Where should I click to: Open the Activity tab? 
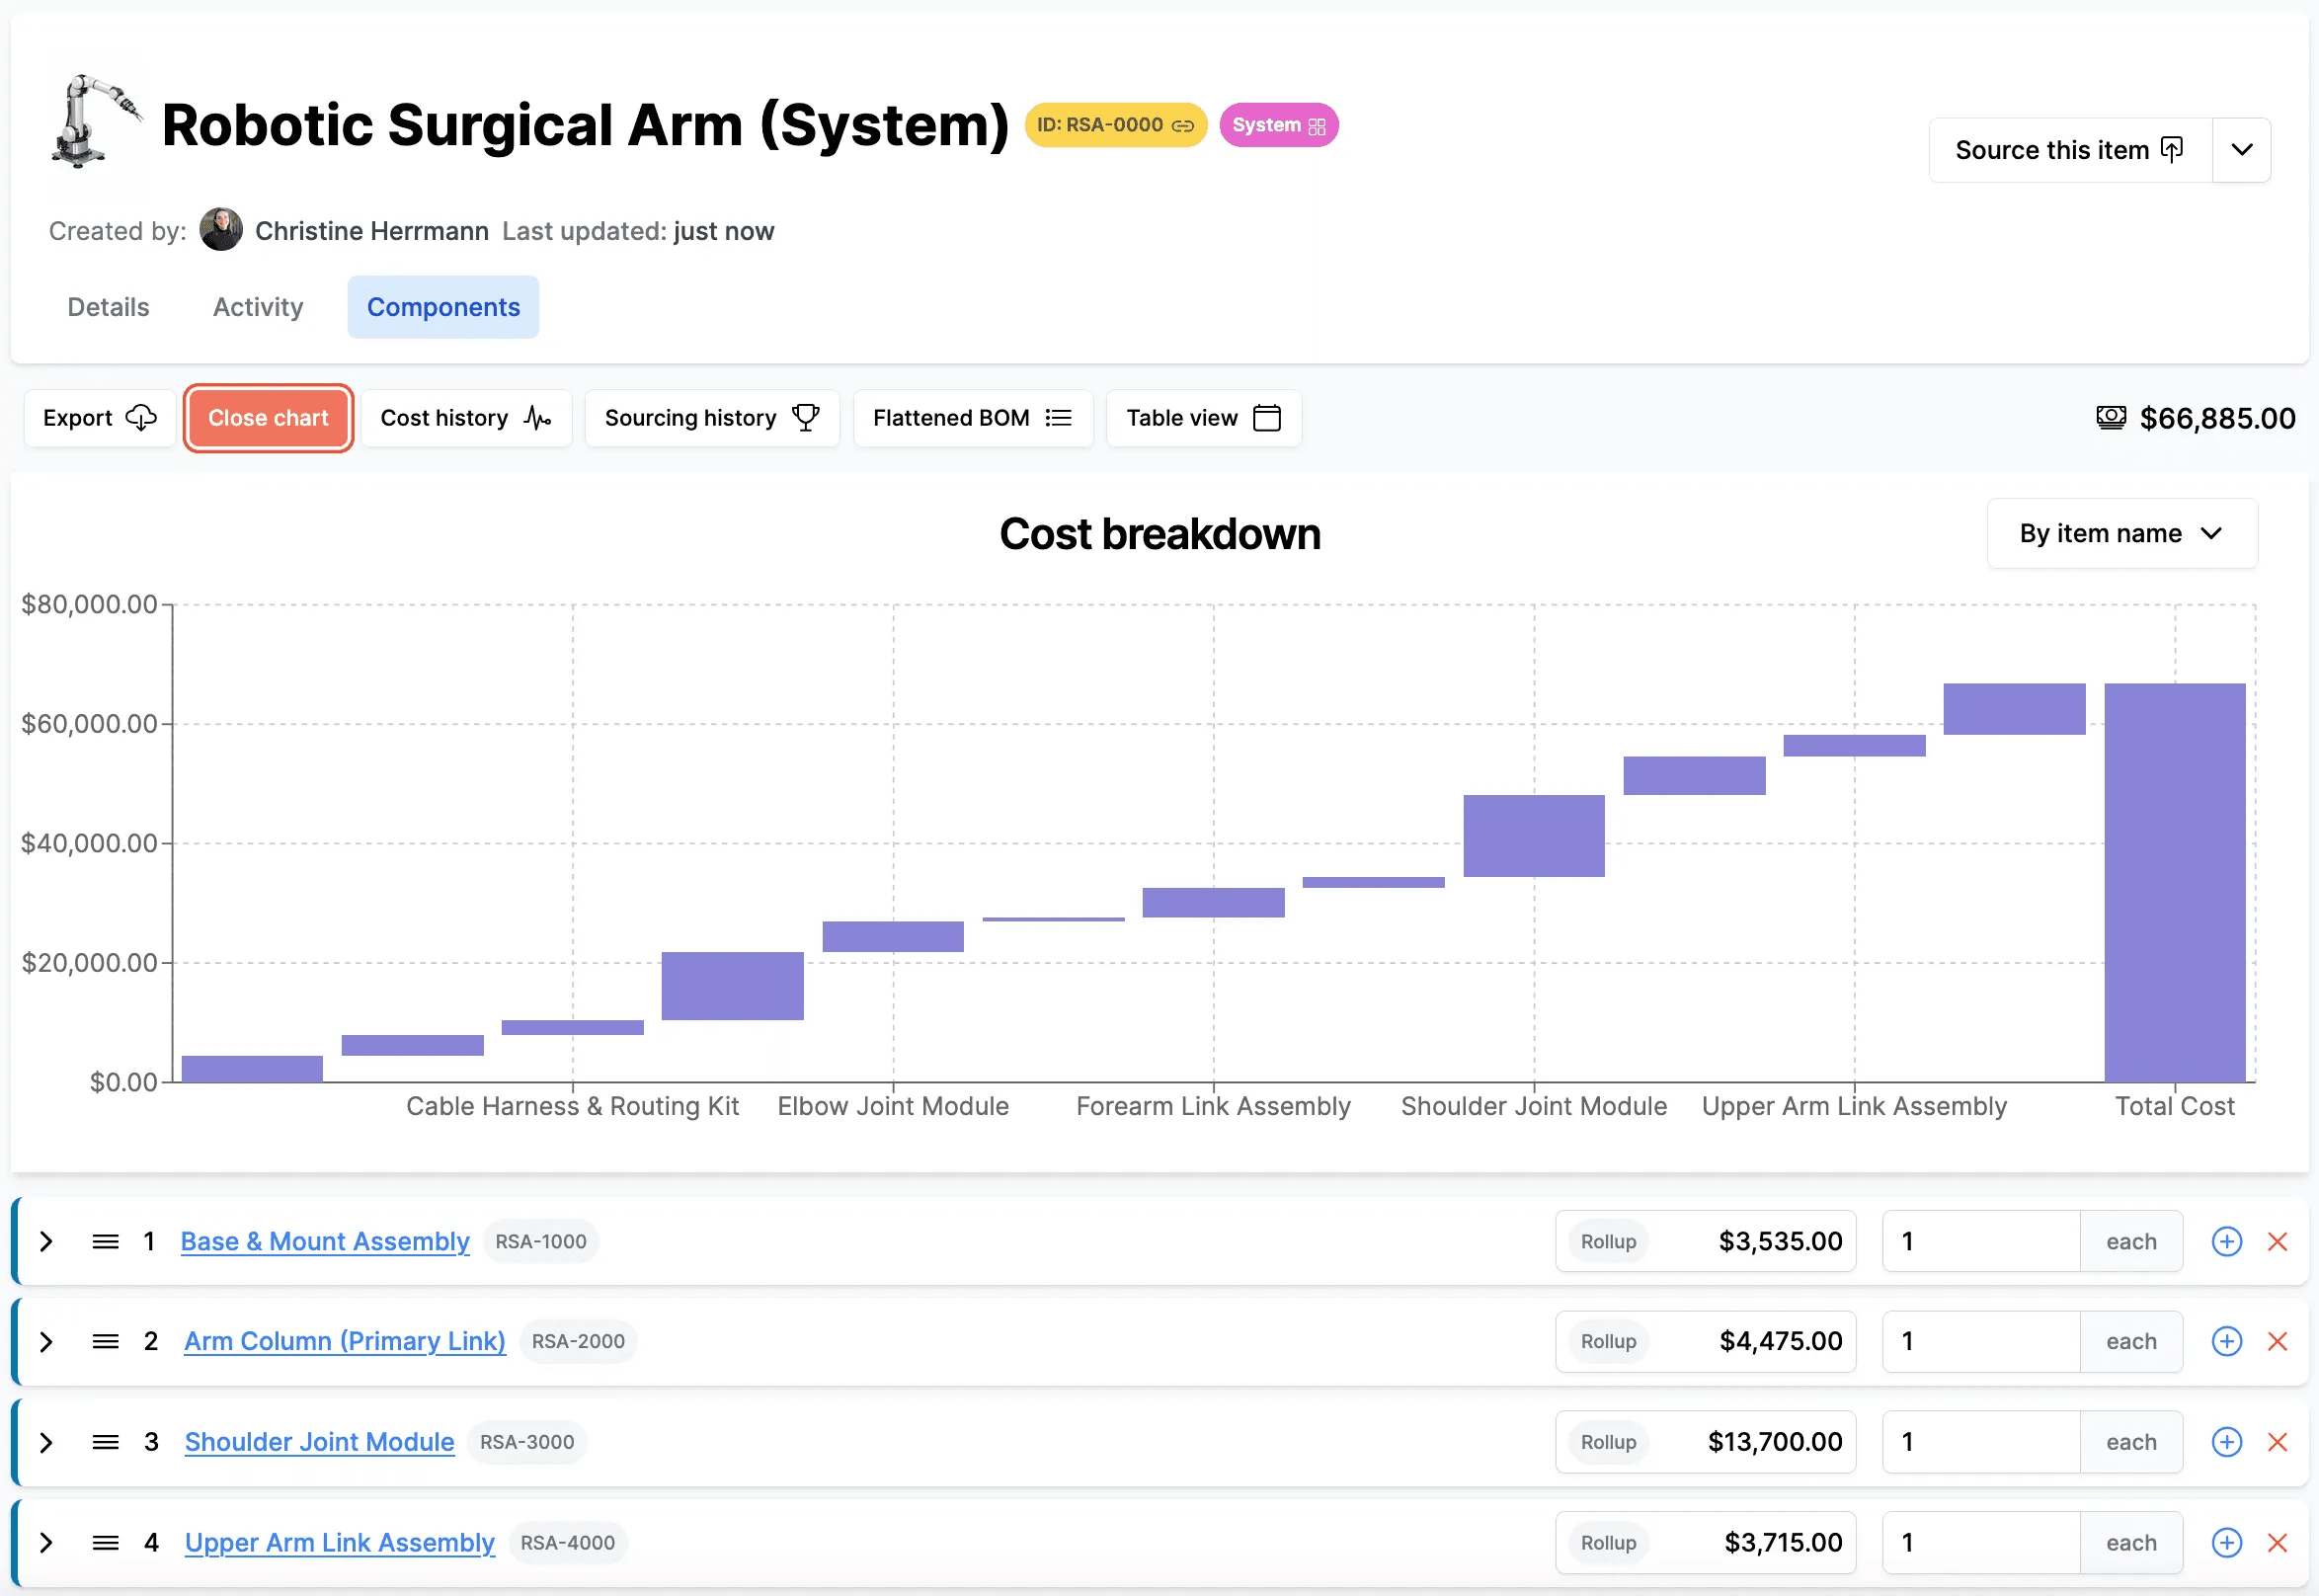pos(258,307)
